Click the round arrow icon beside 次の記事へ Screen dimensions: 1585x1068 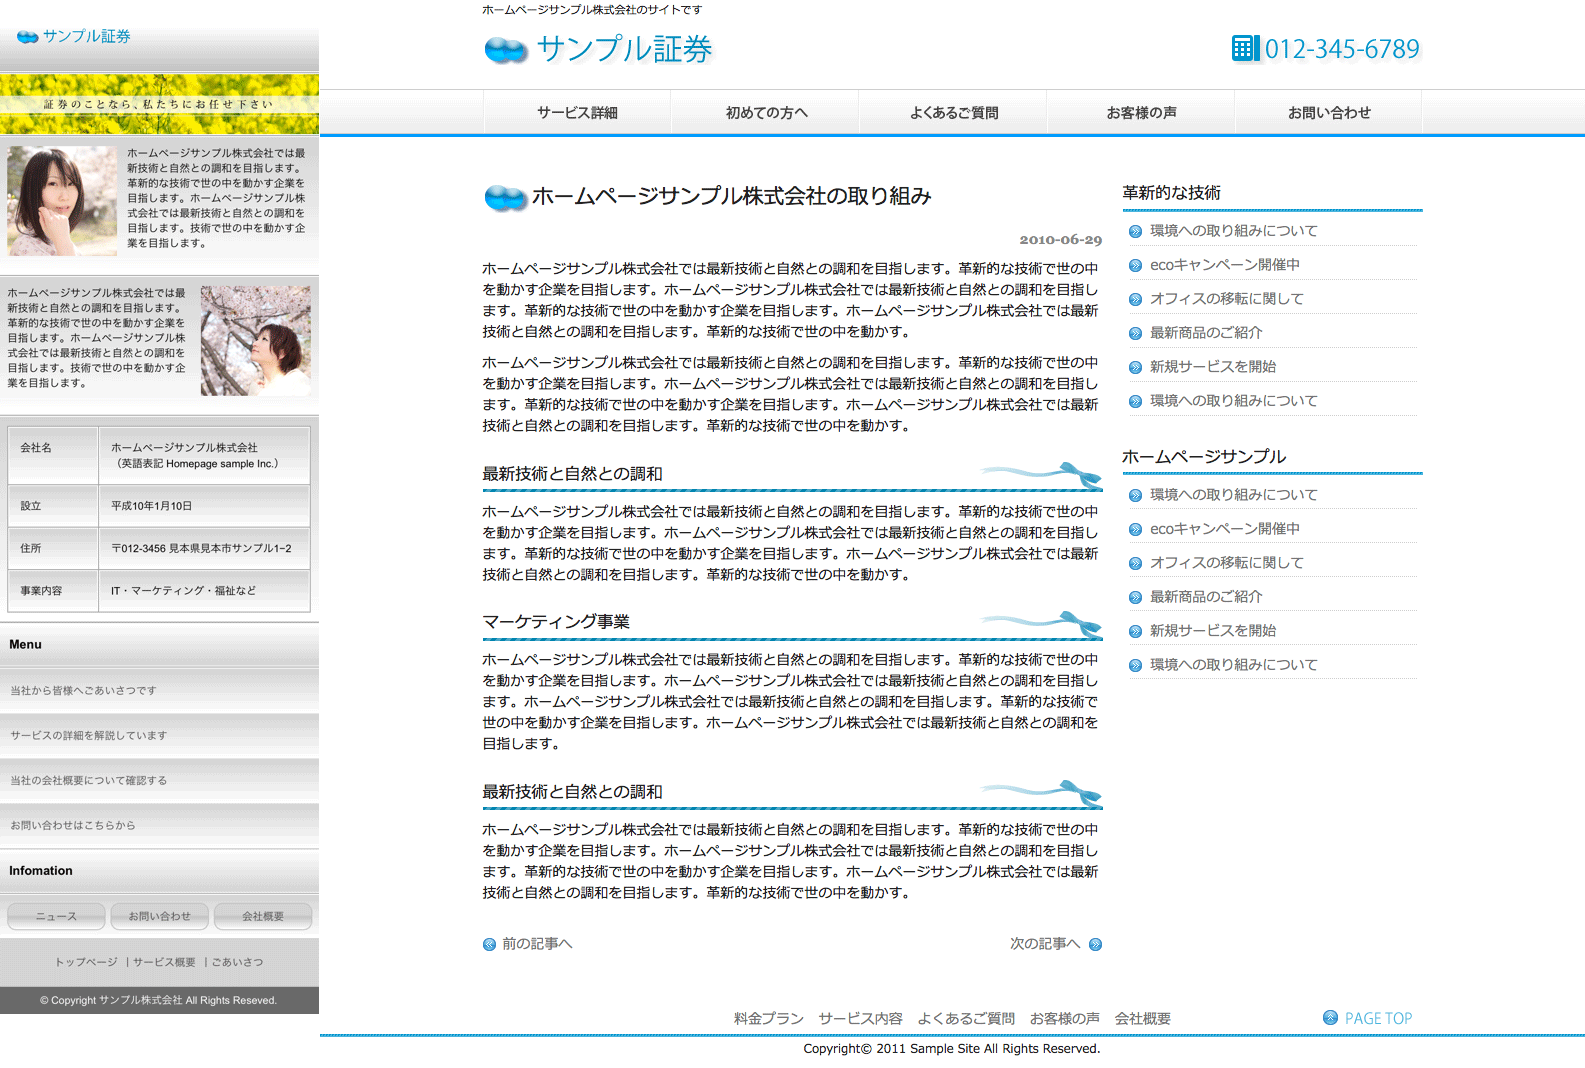pos(1095,944)
